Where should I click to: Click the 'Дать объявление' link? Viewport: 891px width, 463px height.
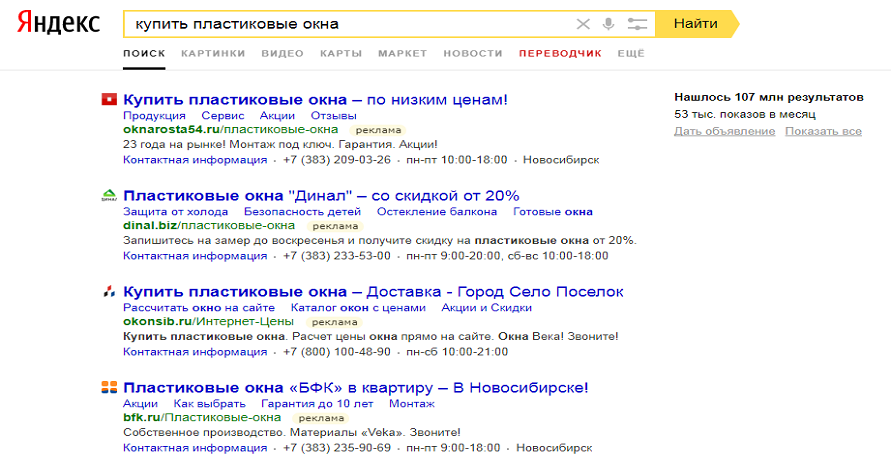click(725, 131)
